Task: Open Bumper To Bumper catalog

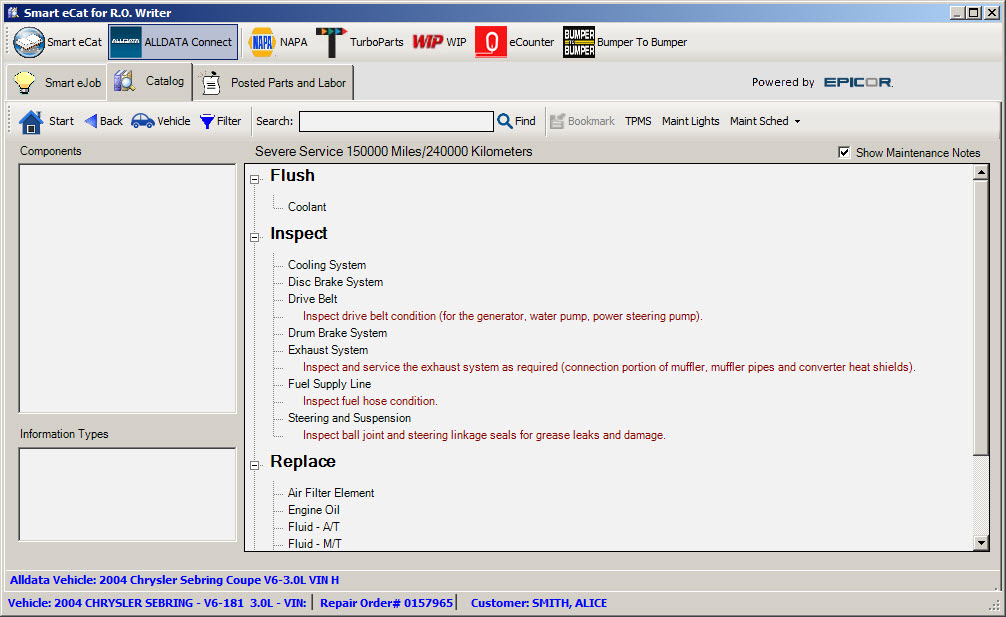Action: pos(579,42)
